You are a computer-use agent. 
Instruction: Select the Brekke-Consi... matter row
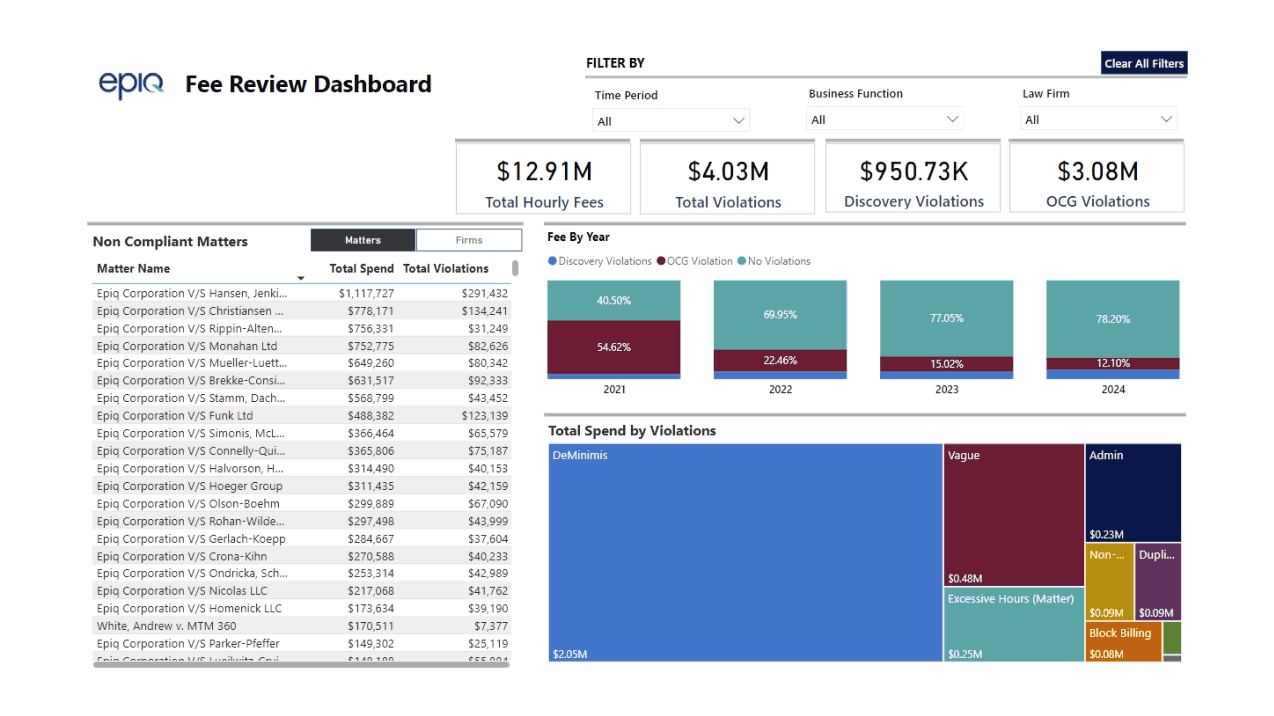click(x=301, y=381)
